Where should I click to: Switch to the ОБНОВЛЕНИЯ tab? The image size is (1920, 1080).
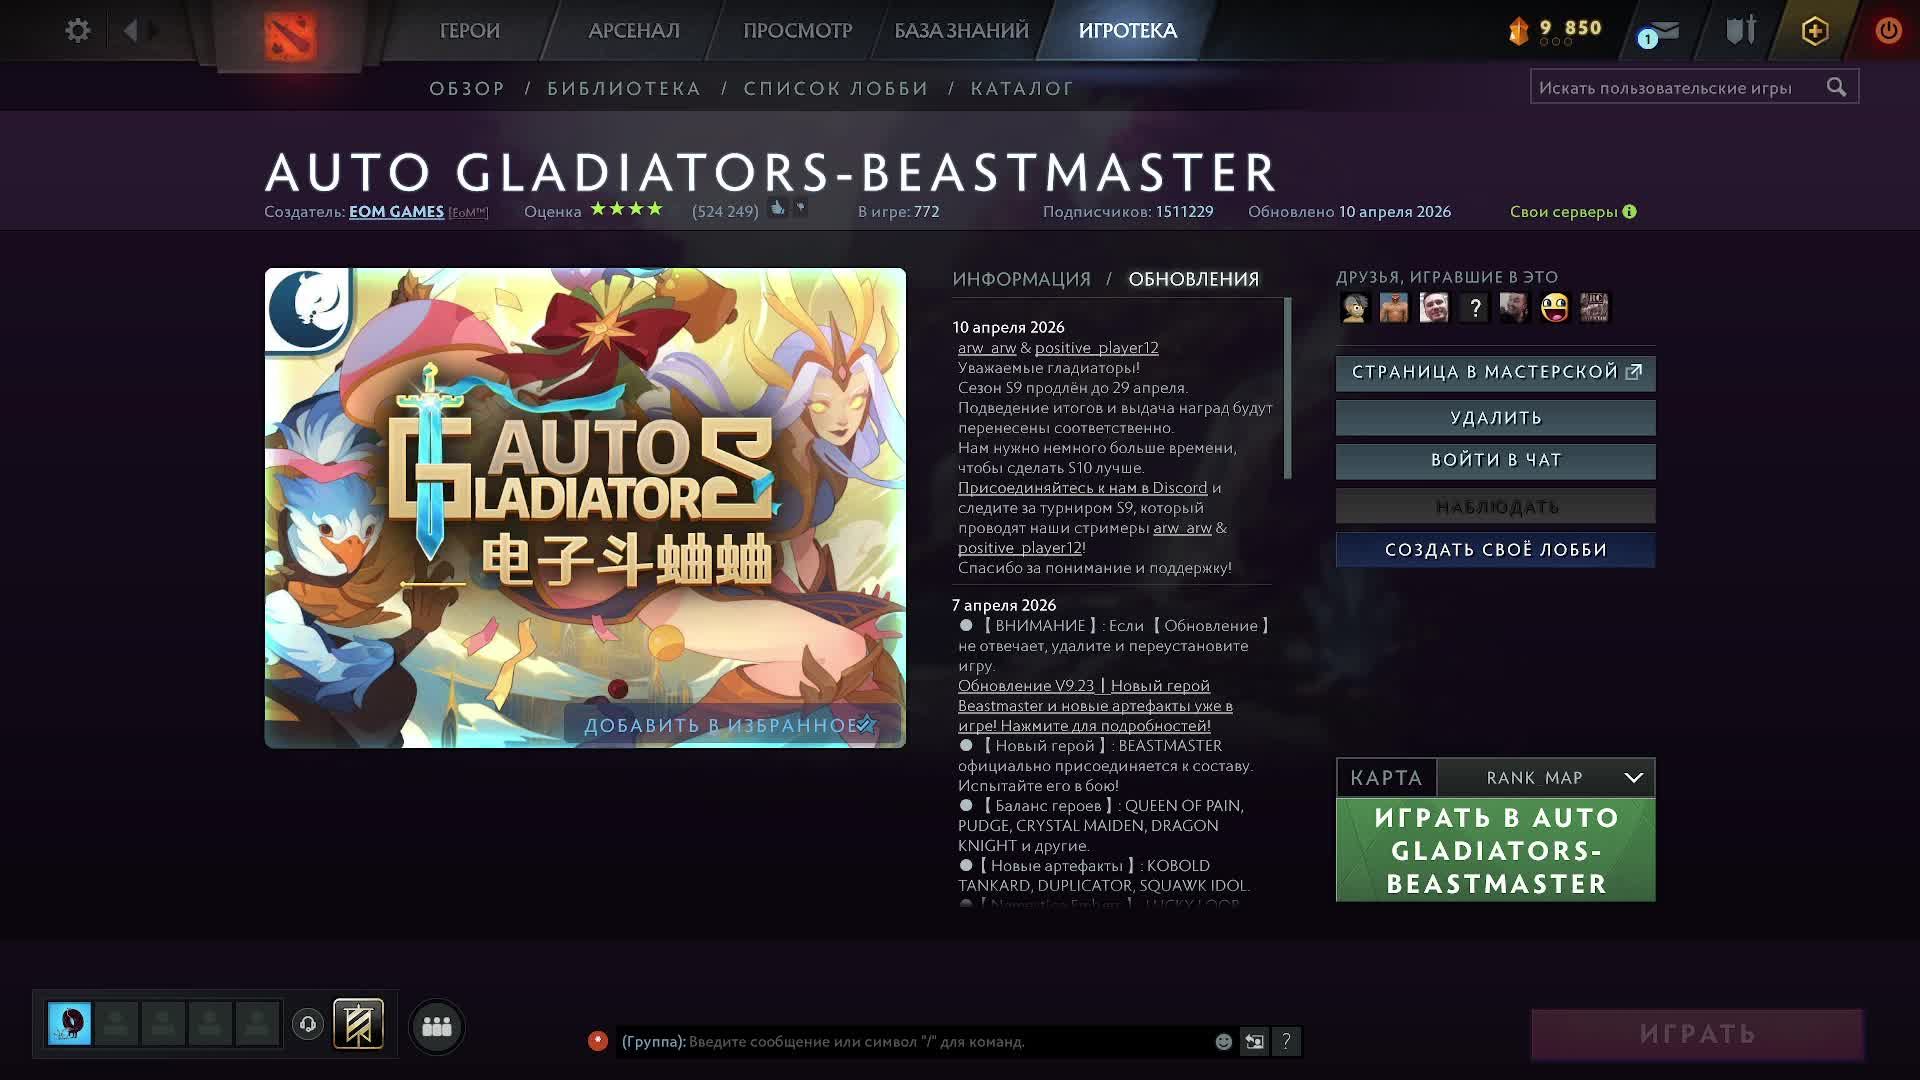pos(1194,279)
